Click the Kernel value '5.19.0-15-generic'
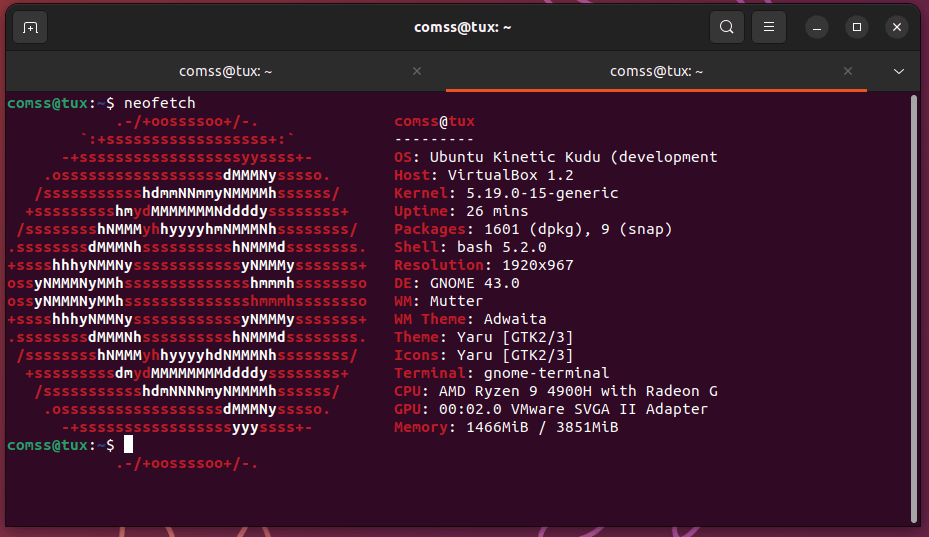This screenshot has width=929, height=537. tap(542, 193)
